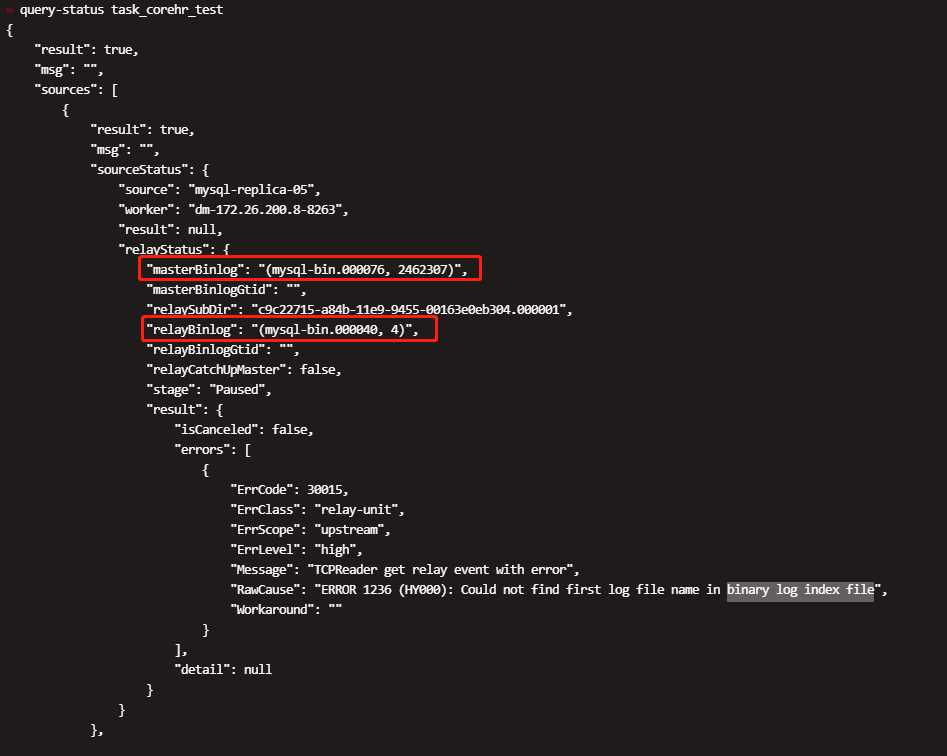Click the "isCanceled": false line
Viewport: 947px width, 756px height.
[x=243, y=429]
